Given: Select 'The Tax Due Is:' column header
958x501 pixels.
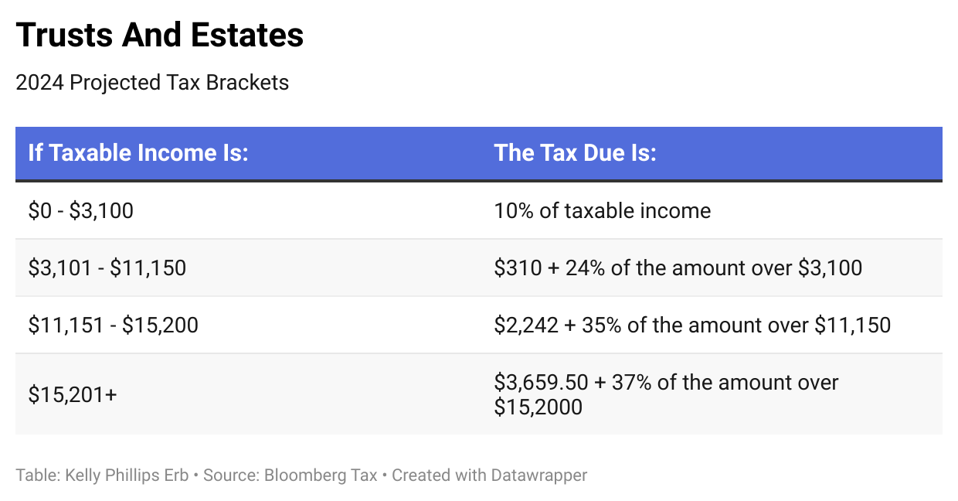Looking at the screenshot, I should pyautogui.click(x=574, y=153).
